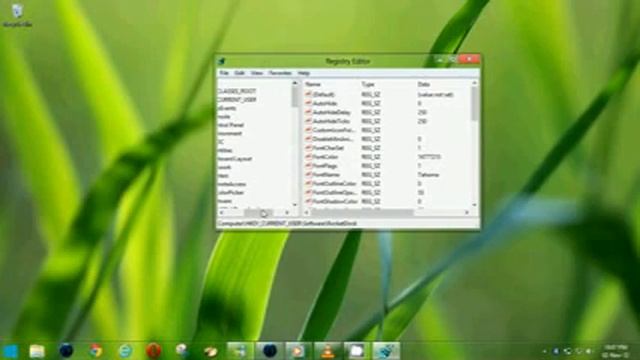640x360 pixels.
Task: Open the View menu
Action: tap(256, 73)
